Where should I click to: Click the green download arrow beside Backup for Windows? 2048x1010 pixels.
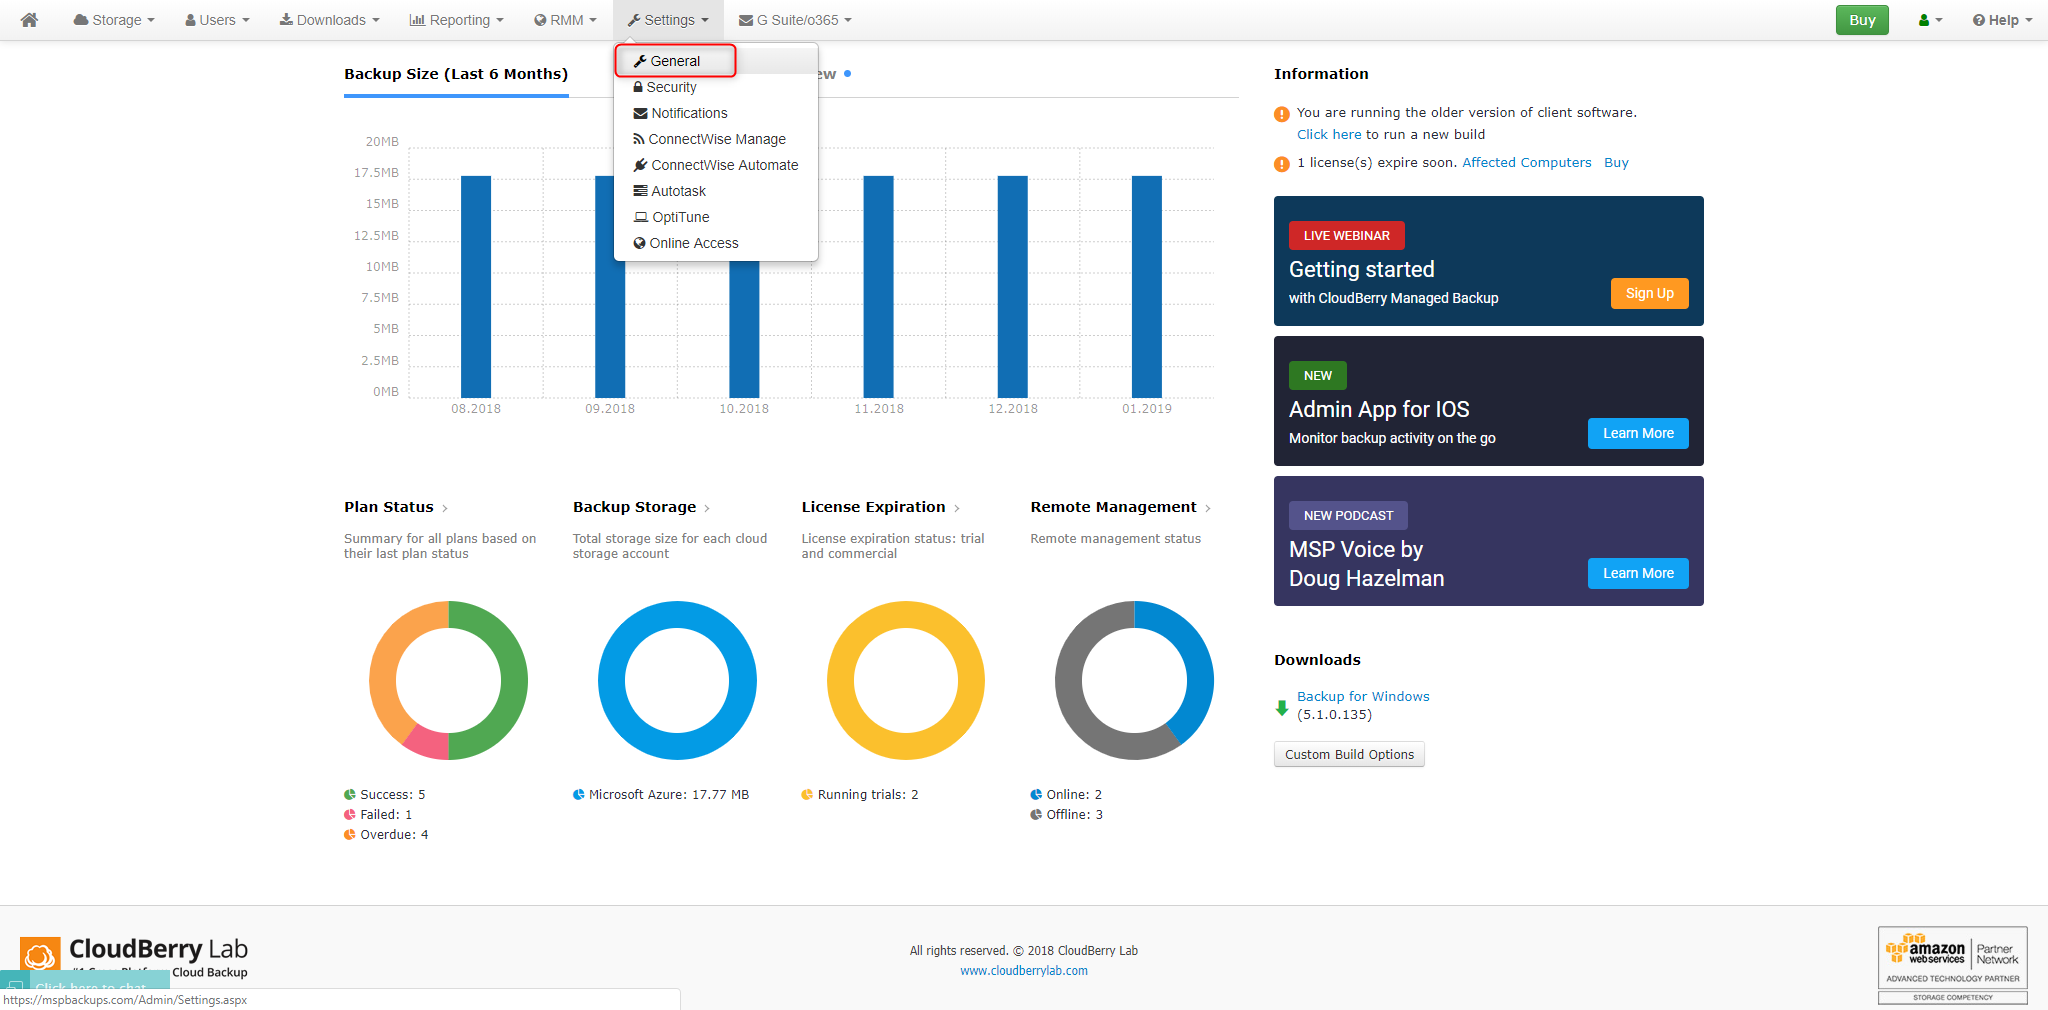click(1282, 706)
